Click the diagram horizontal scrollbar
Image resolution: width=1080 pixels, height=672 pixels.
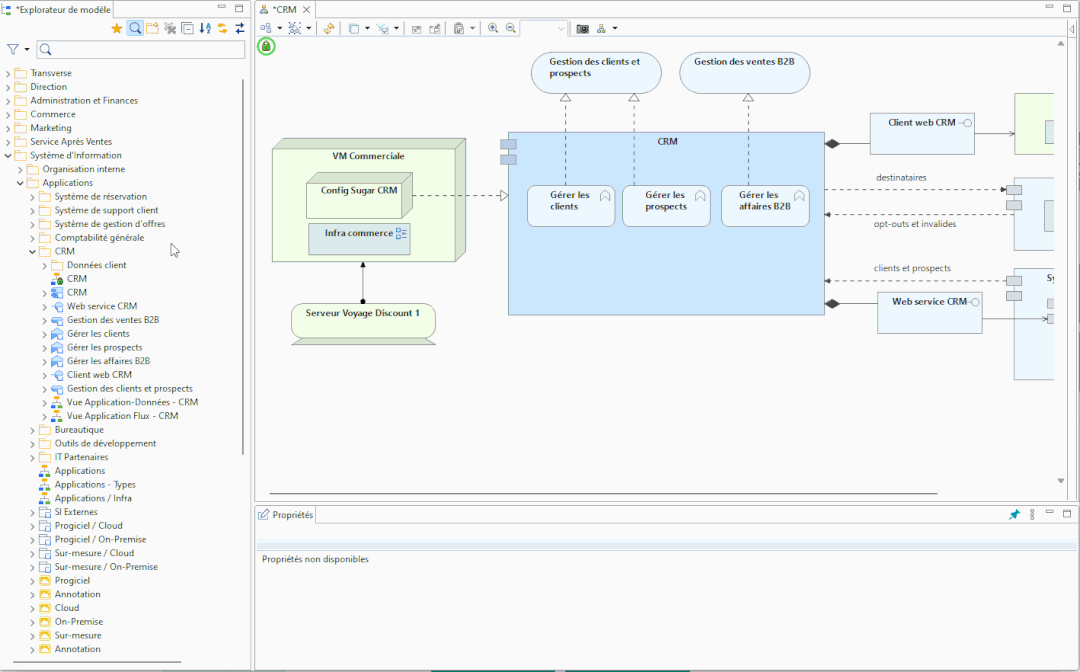point(603,494)
